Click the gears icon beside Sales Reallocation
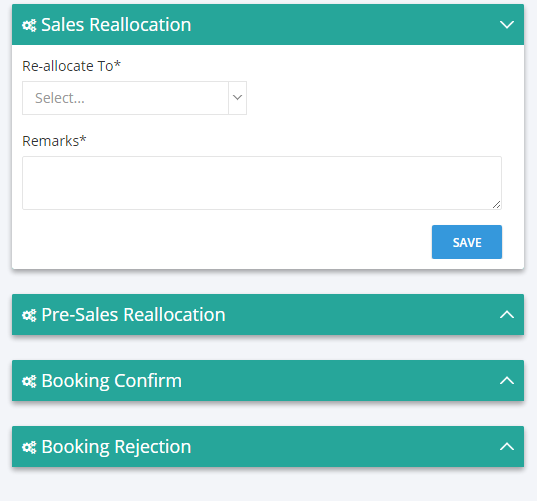Screen dimensions: 537x501 click(29, 25)
